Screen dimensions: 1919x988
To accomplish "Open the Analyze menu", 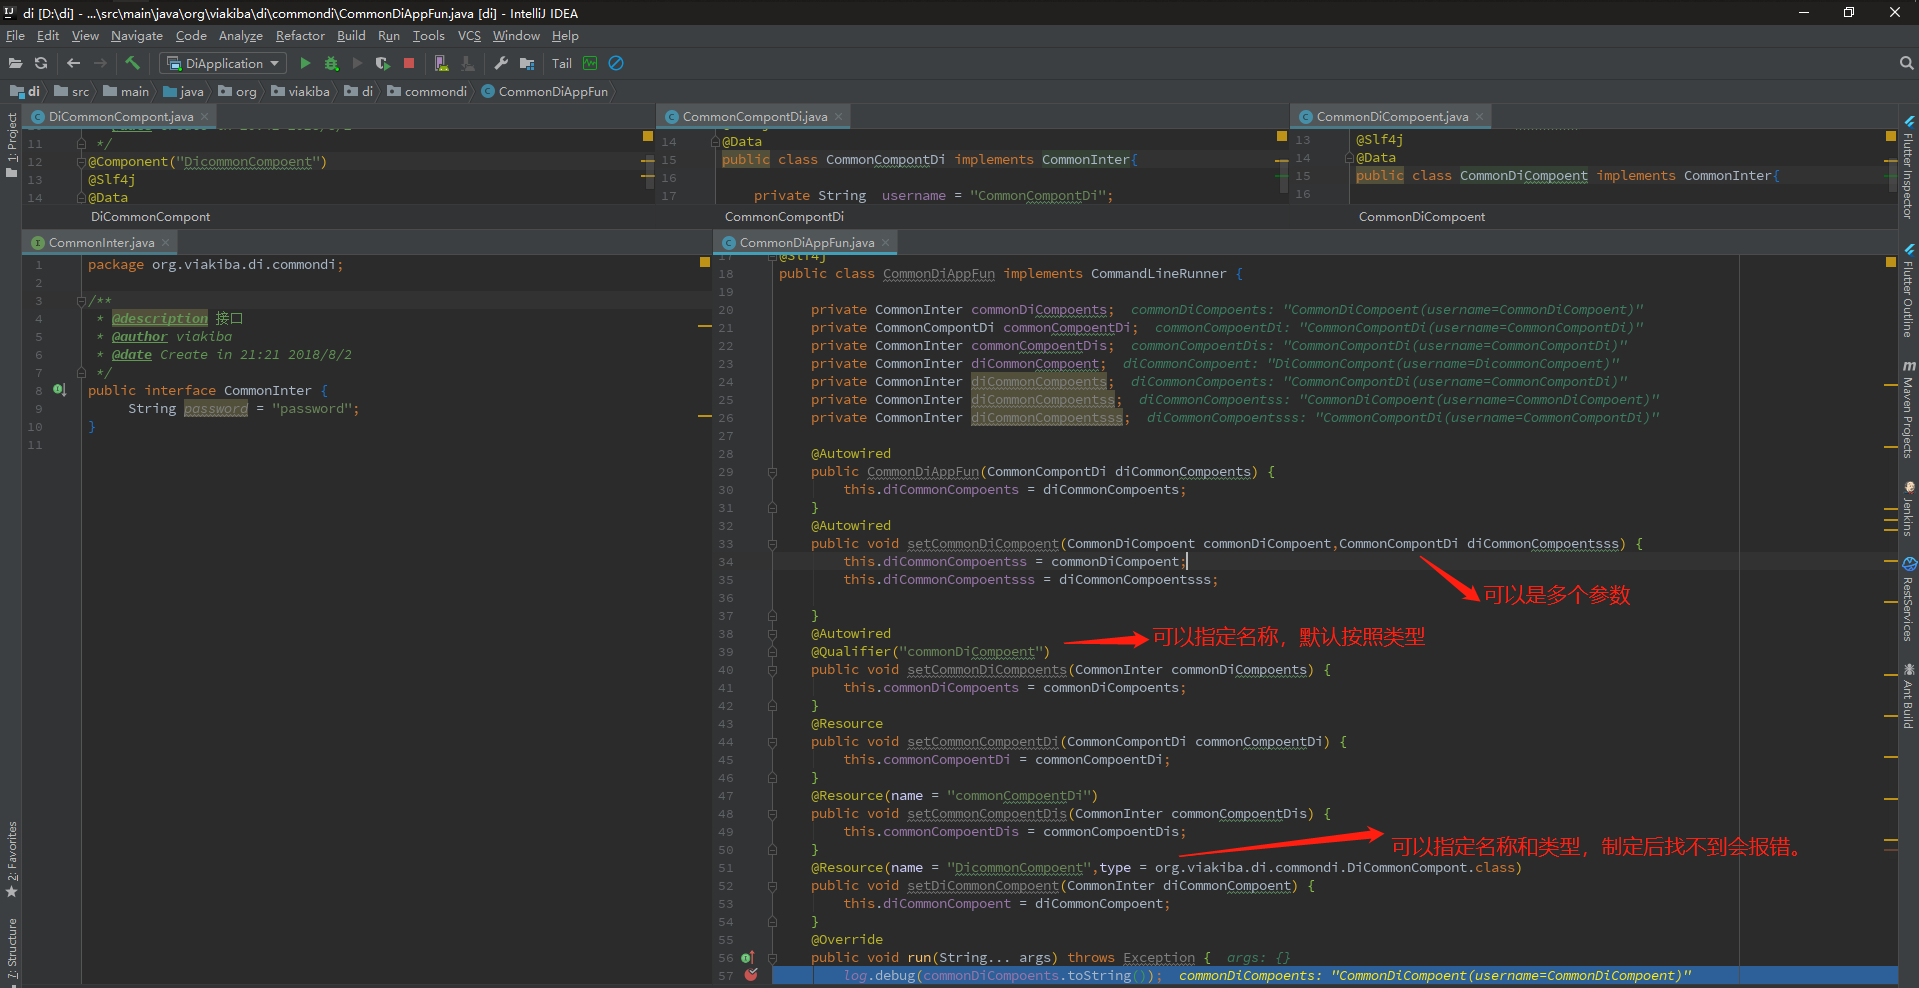I will (x=240, y=36).
